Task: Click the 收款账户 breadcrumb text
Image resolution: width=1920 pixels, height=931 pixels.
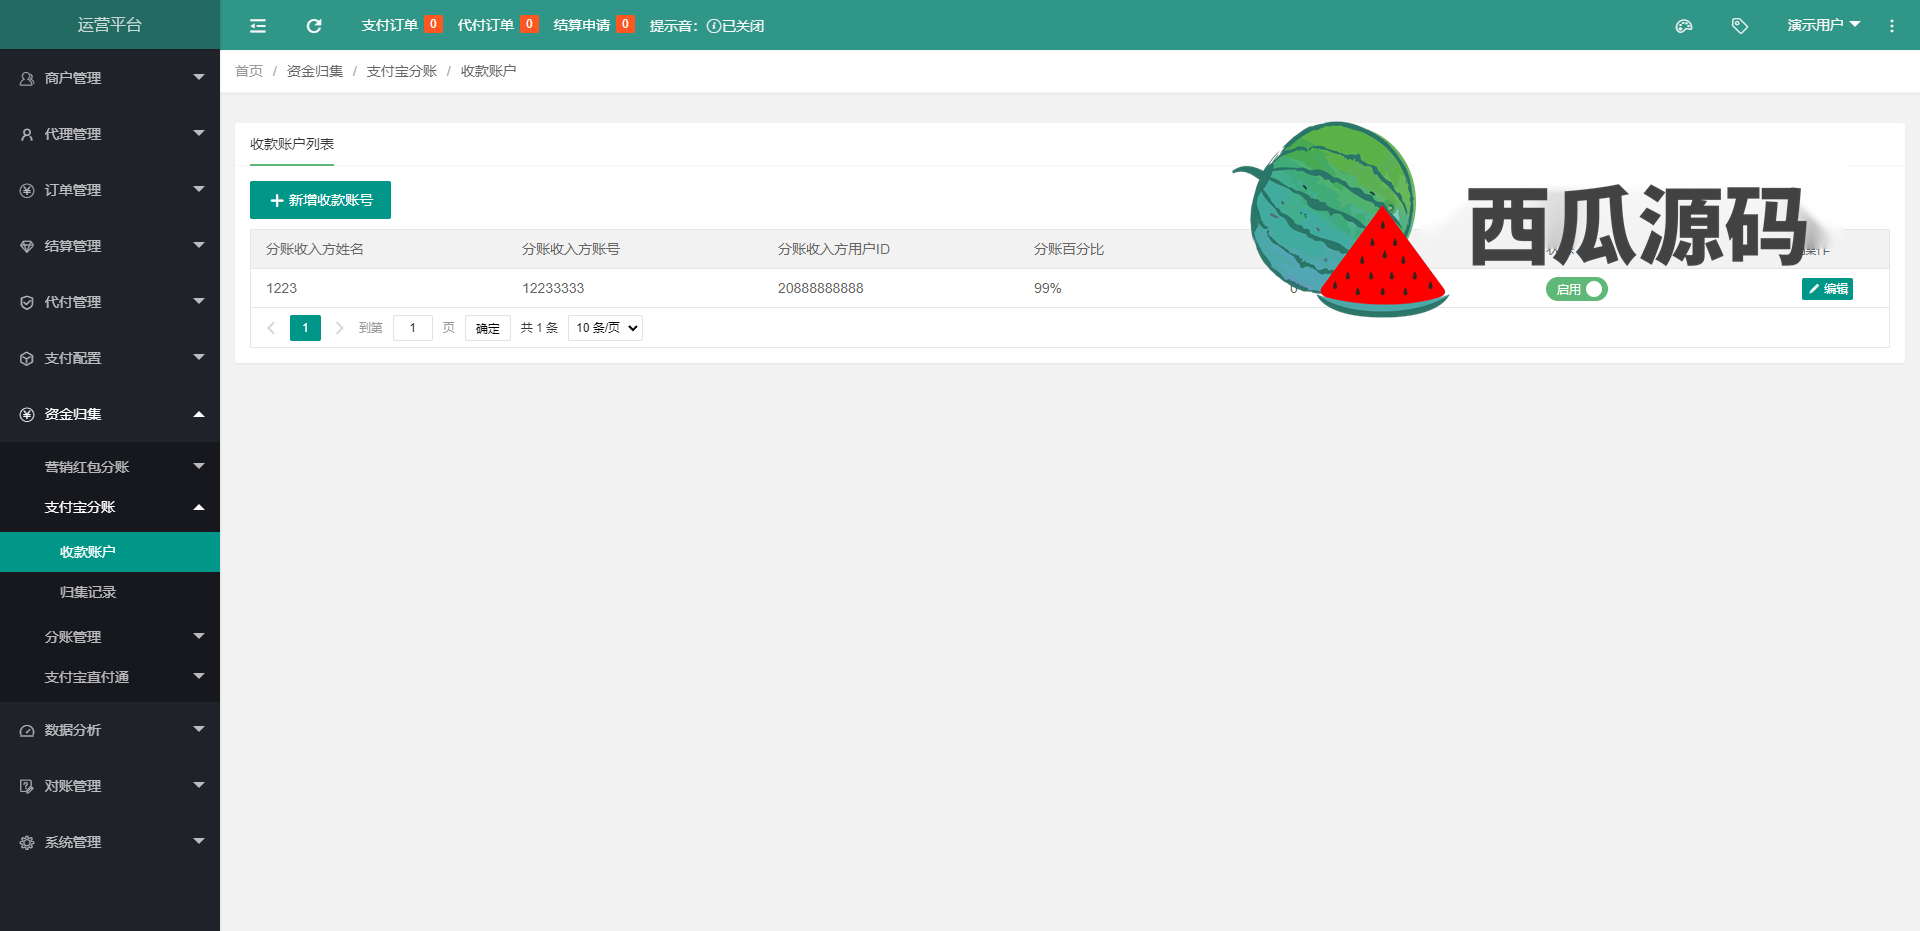Action: (x=489, y=71)
